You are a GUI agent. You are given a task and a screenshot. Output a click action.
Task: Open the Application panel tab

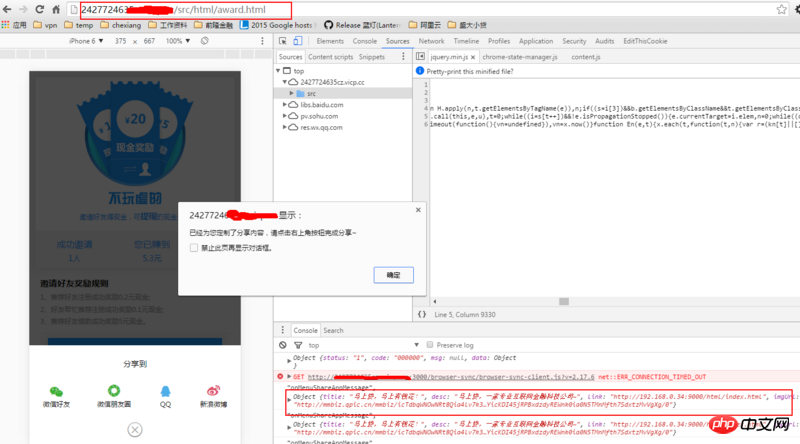pyautogui.click(x=536, y=41)
